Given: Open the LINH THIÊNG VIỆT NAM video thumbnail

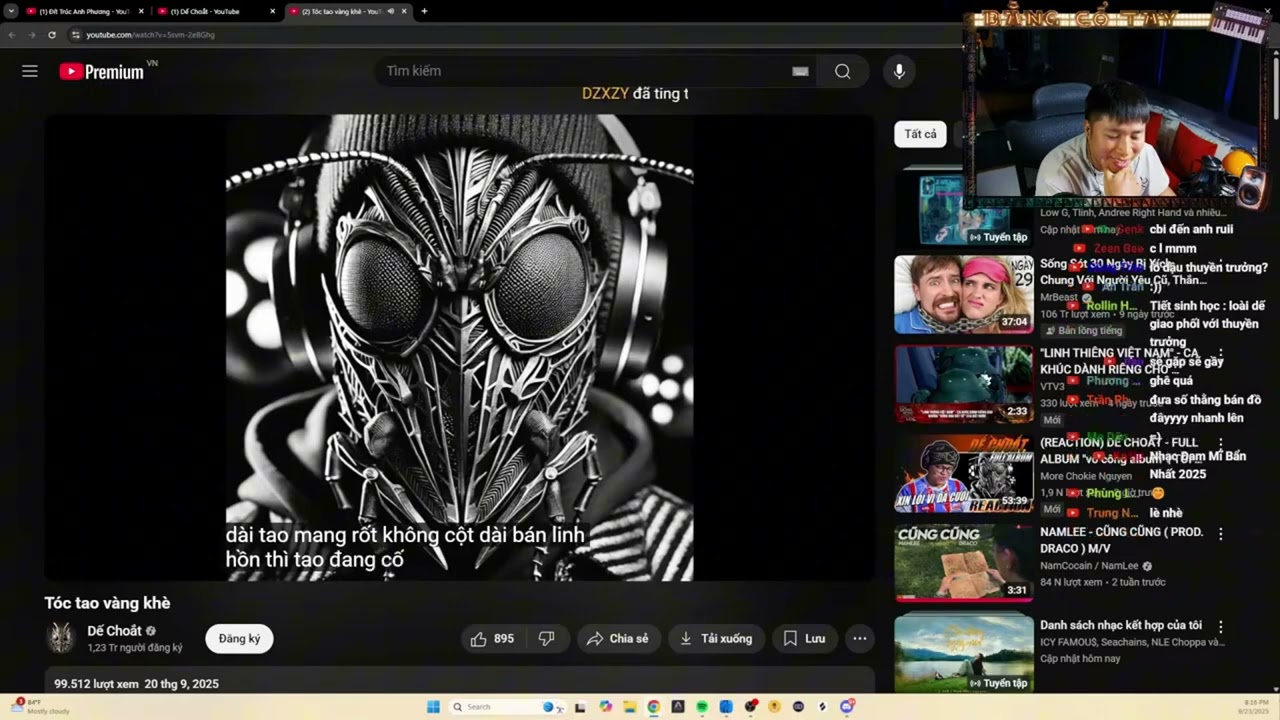Looking at the screenshot, I should (963, 384).
